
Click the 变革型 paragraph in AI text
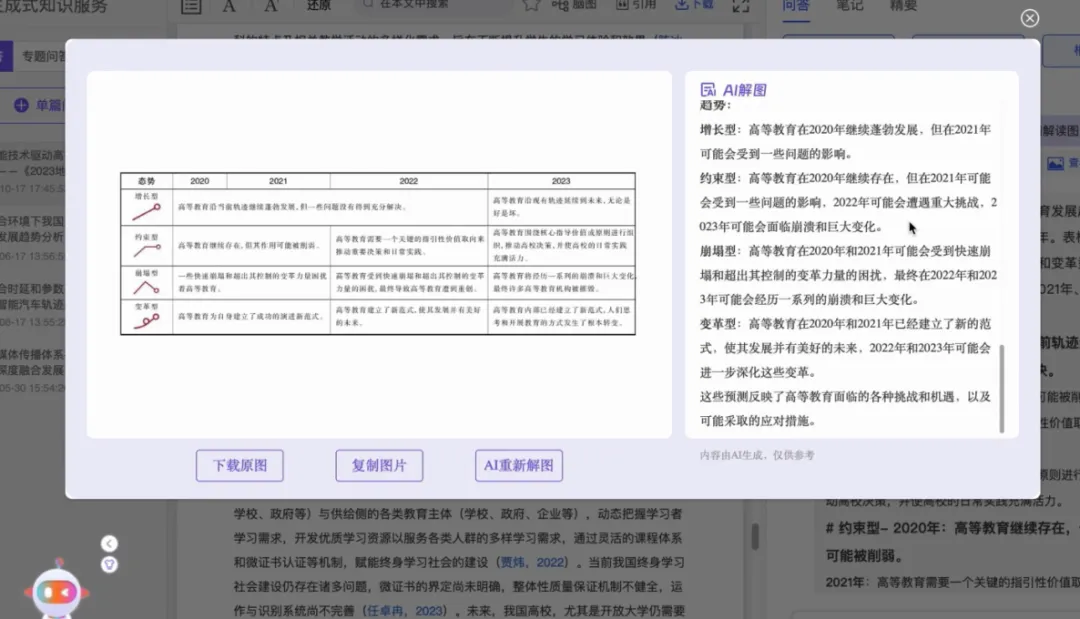(845, 348)
